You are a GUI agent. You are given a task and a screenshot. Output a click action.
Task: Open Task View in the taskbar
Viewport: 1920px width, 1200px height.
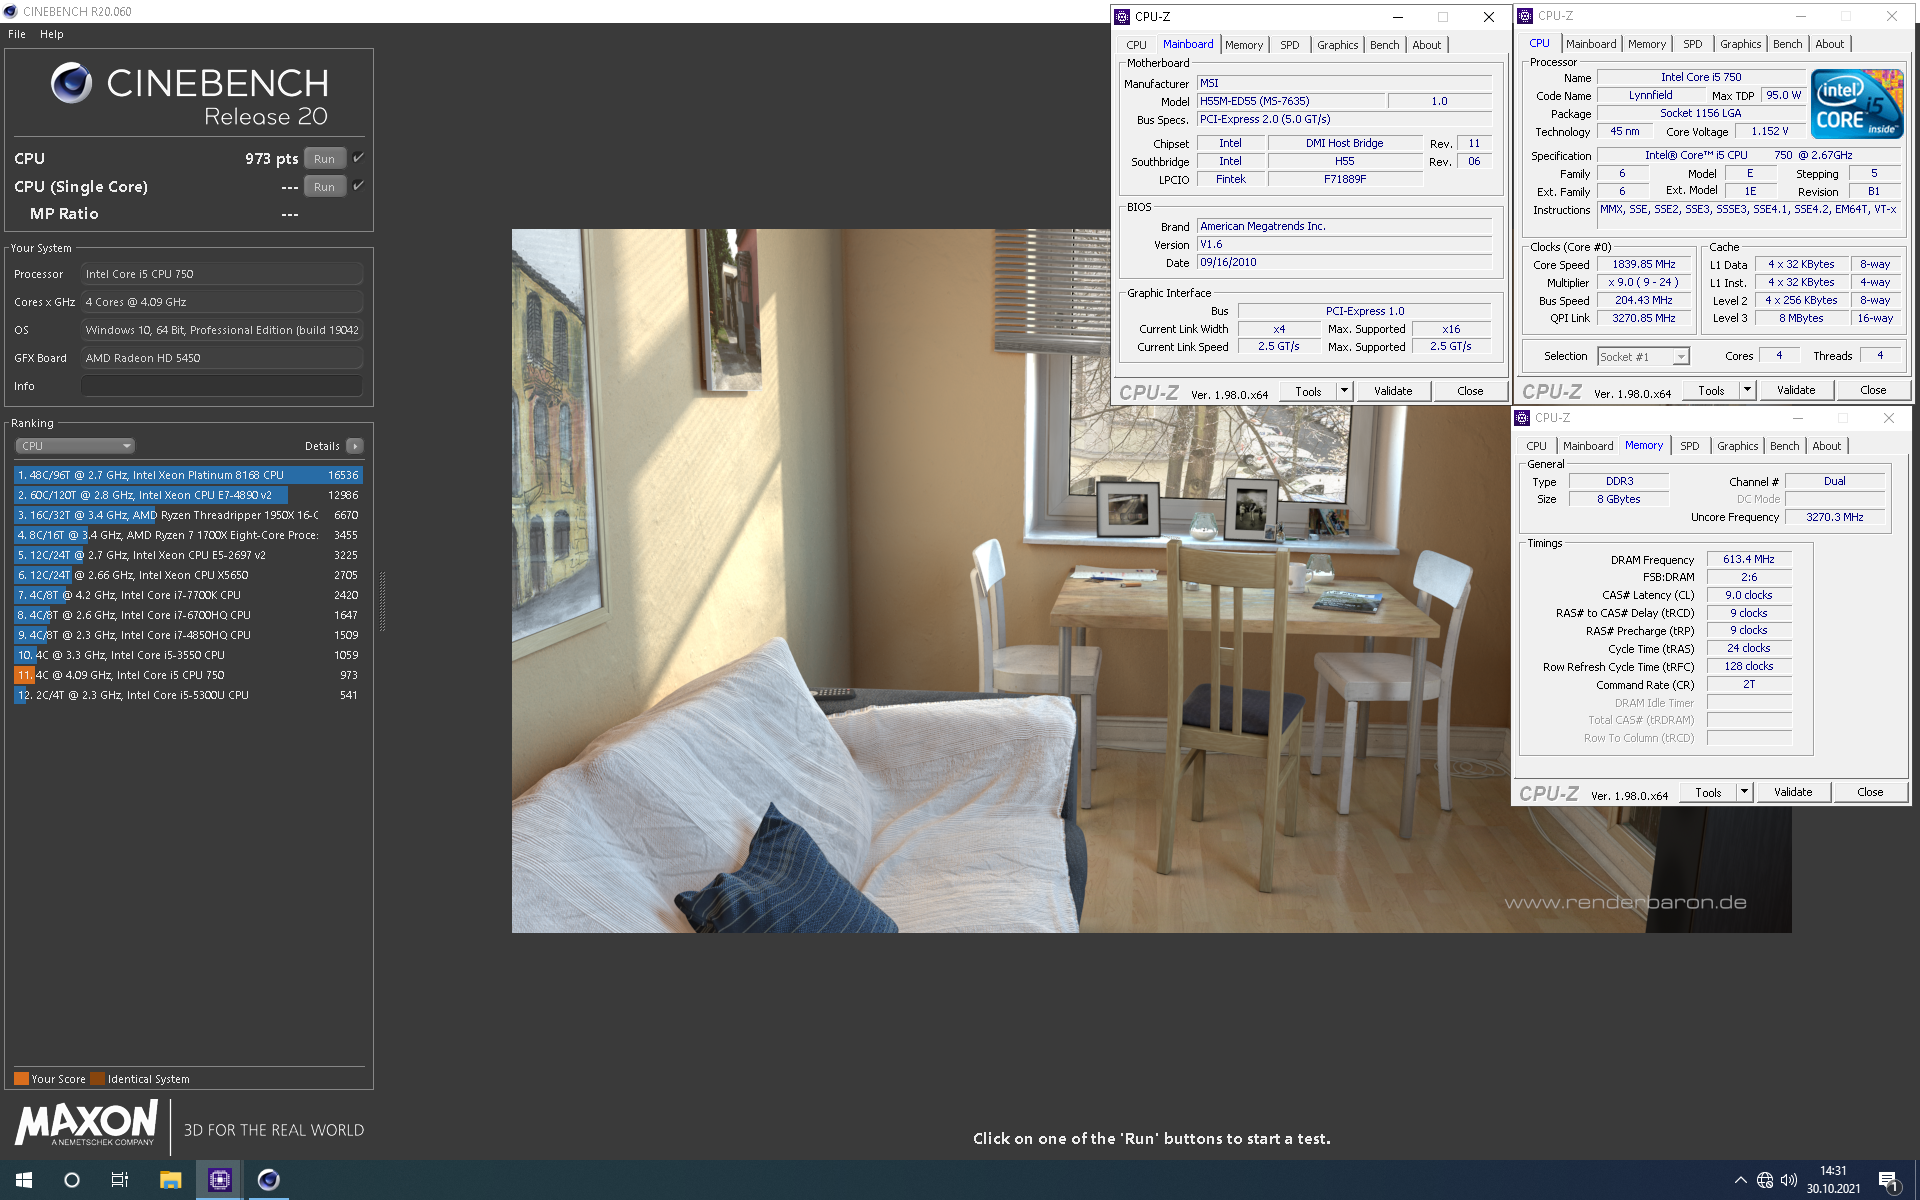pyautogui.click(x=120, y=1180)
